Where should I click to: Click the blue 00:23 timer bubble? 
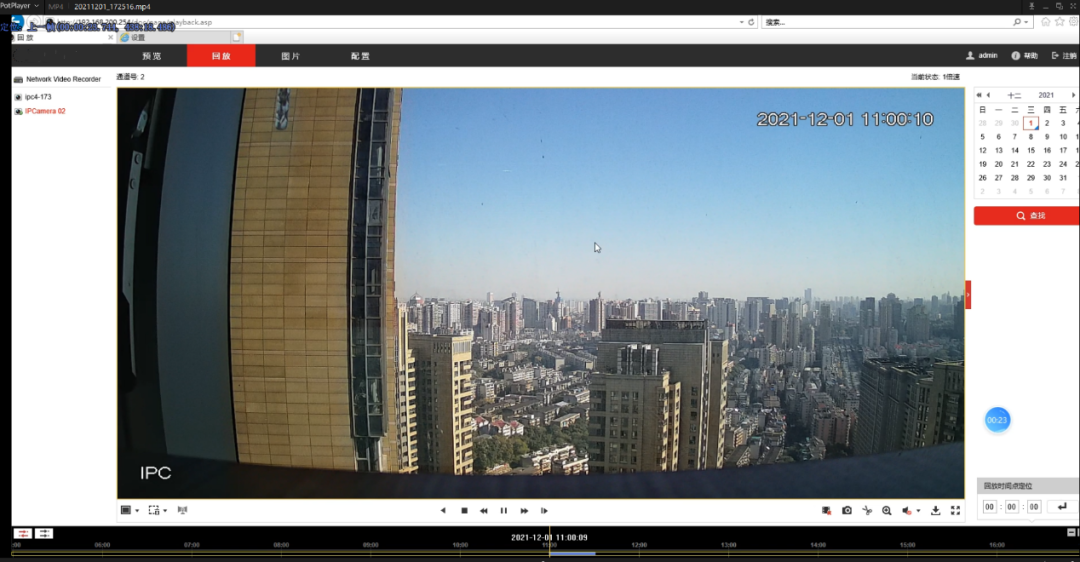click(x=997, y=419)
